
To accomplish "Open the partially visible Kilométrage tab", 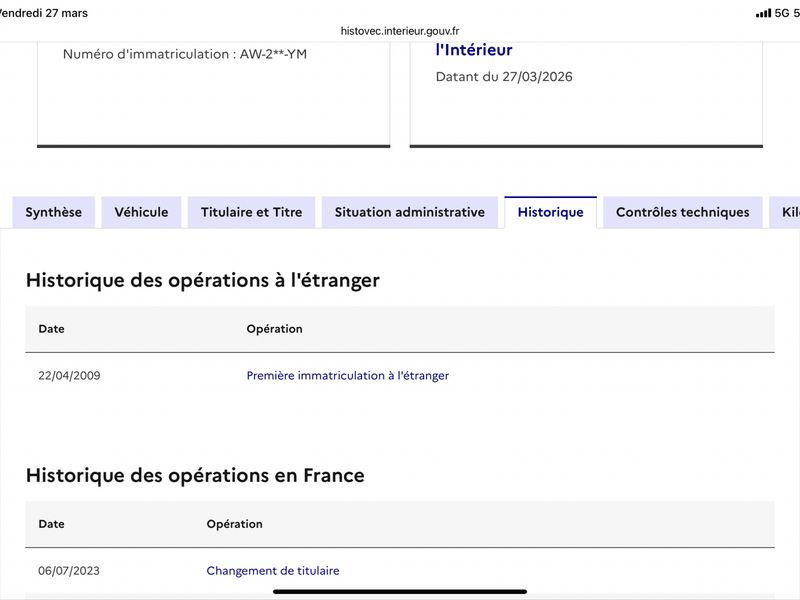I will 783,212.
